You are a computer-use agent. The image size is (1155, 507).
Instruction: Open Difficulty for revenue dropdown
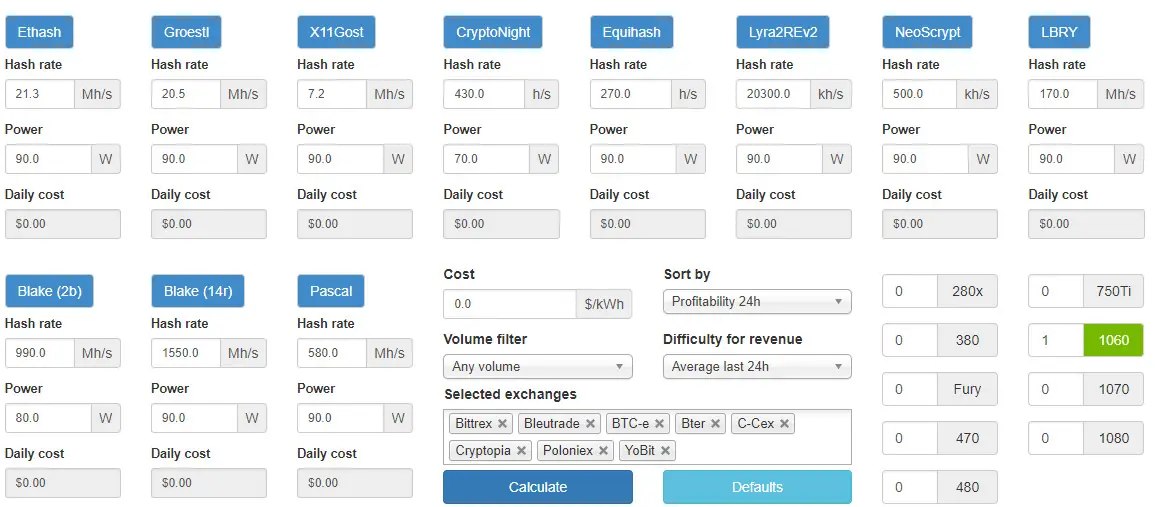point(757,367)
